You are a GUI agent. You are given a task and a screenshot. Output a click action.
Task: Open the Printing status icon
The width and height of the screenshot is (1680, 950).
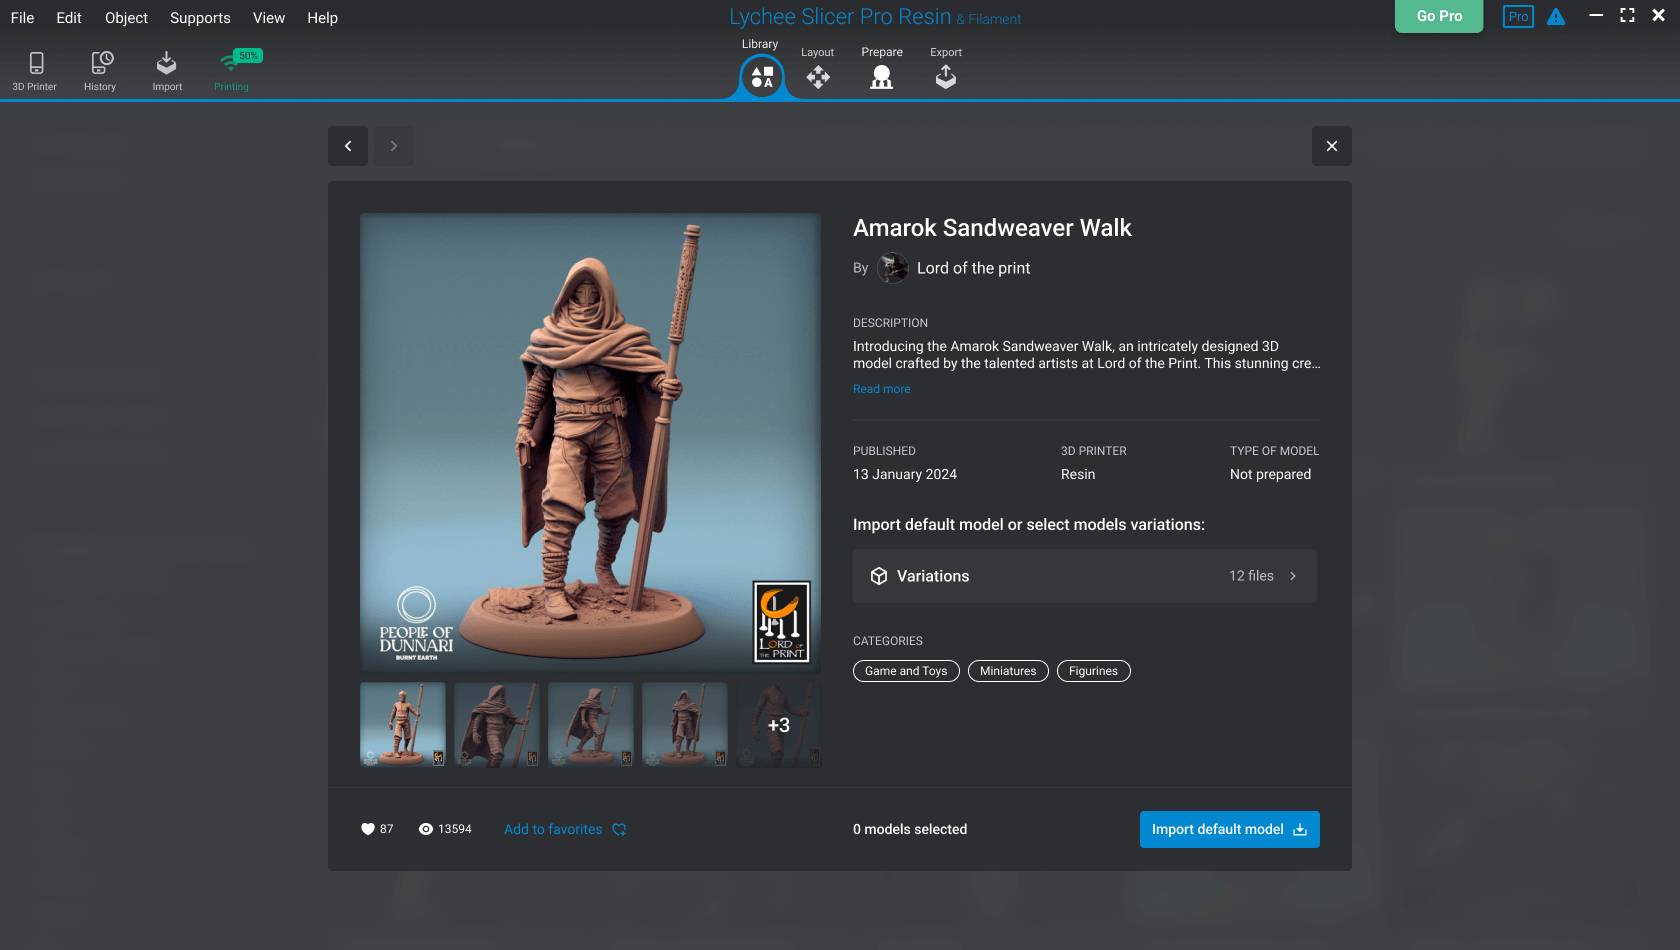[x=232, y=63]
